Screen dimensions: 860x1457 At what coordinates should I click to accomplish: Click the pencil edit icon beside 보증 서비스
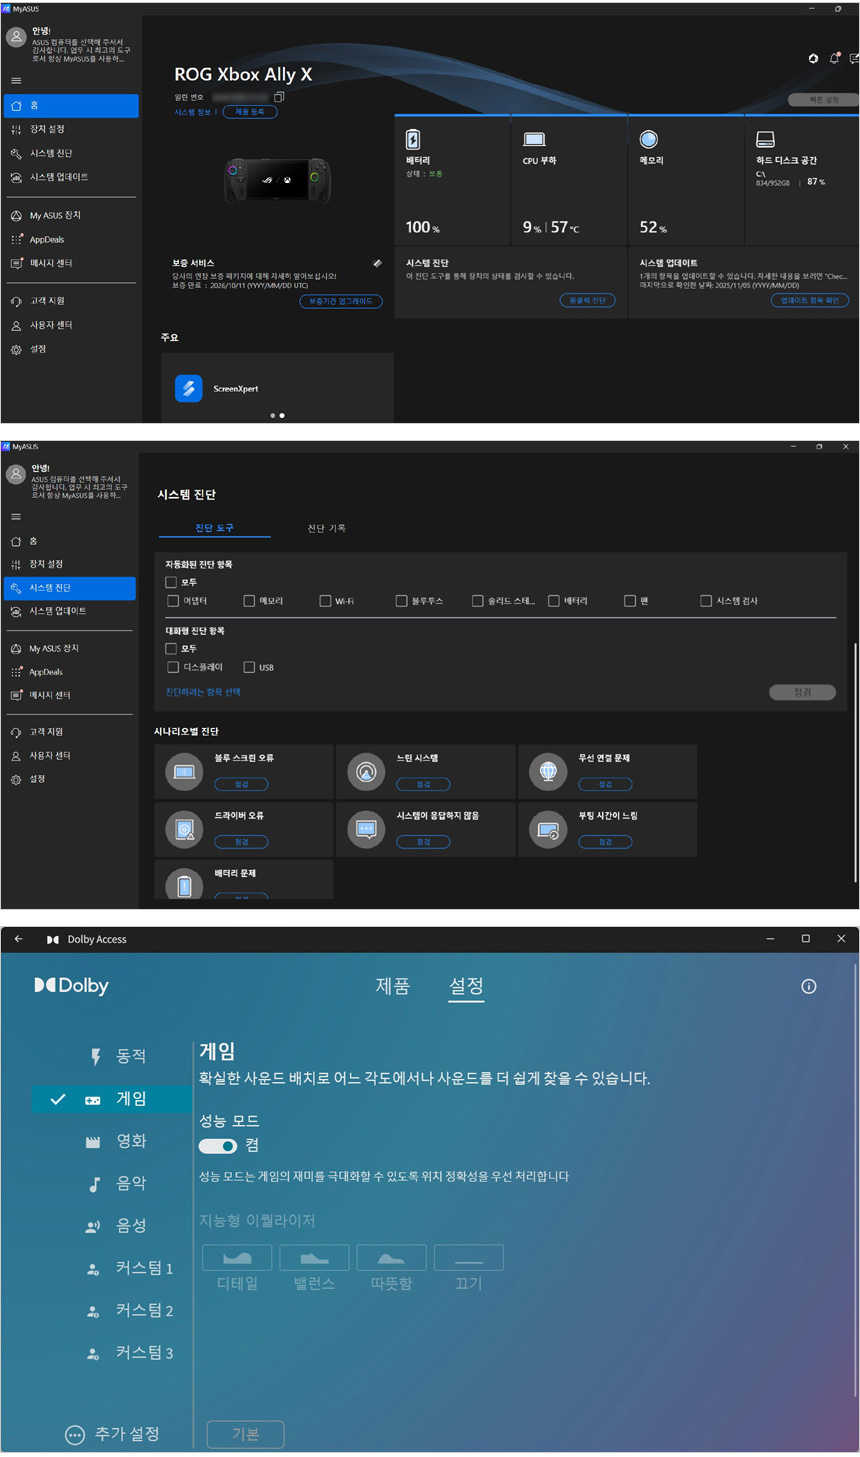tap(377, 264)
